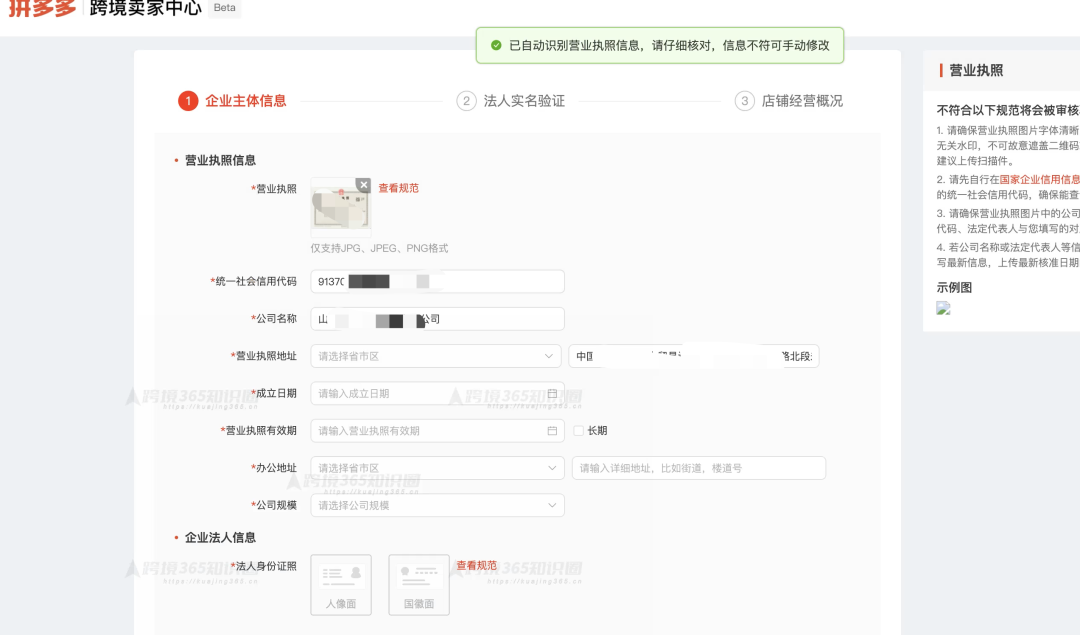The image size is (1080, 635).
Task: Click the 拼多多 logo
Action: [x=40, y=8]
